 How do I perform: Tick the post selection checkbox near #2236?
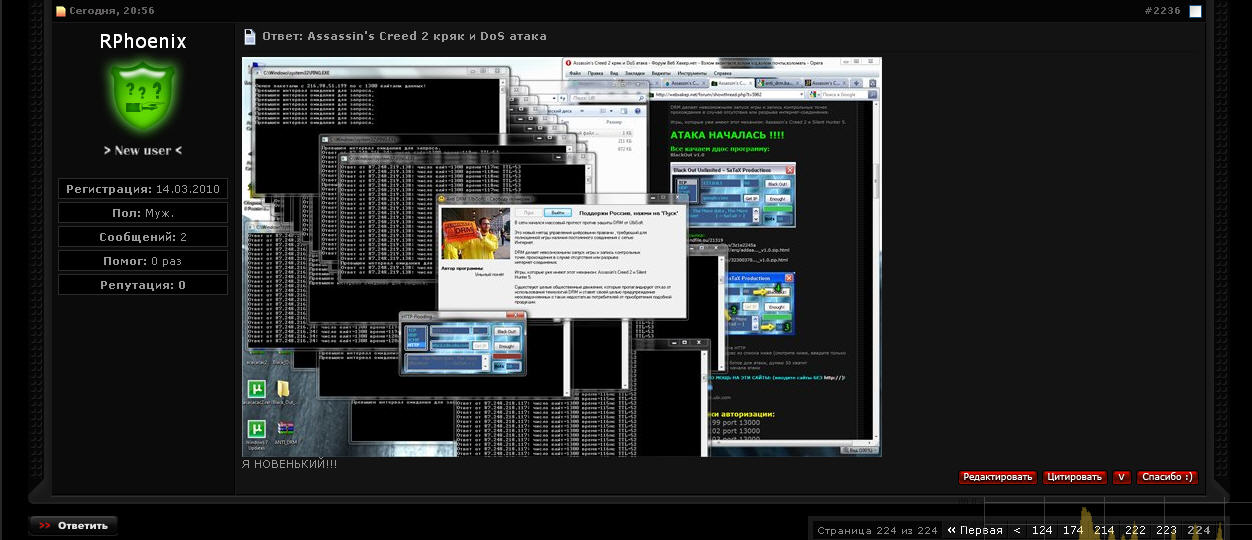click(x=1195, y=11)
